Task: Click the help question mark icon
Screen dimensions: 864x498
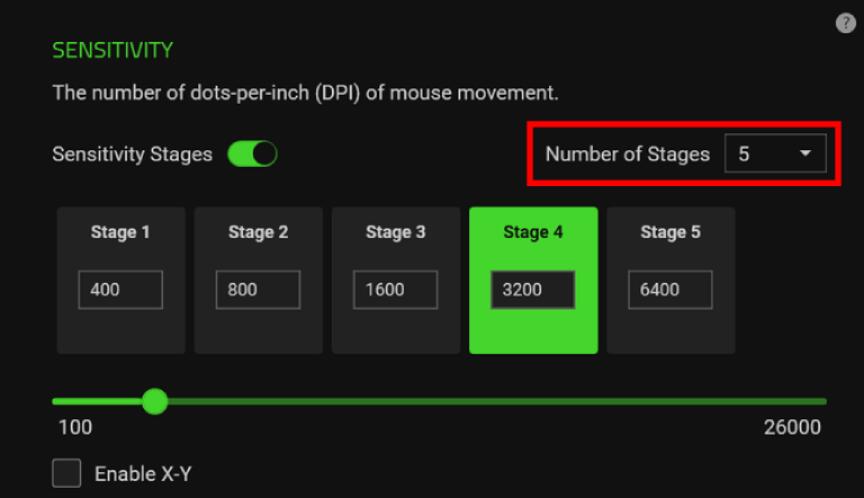Action: [x=845, y=24]
